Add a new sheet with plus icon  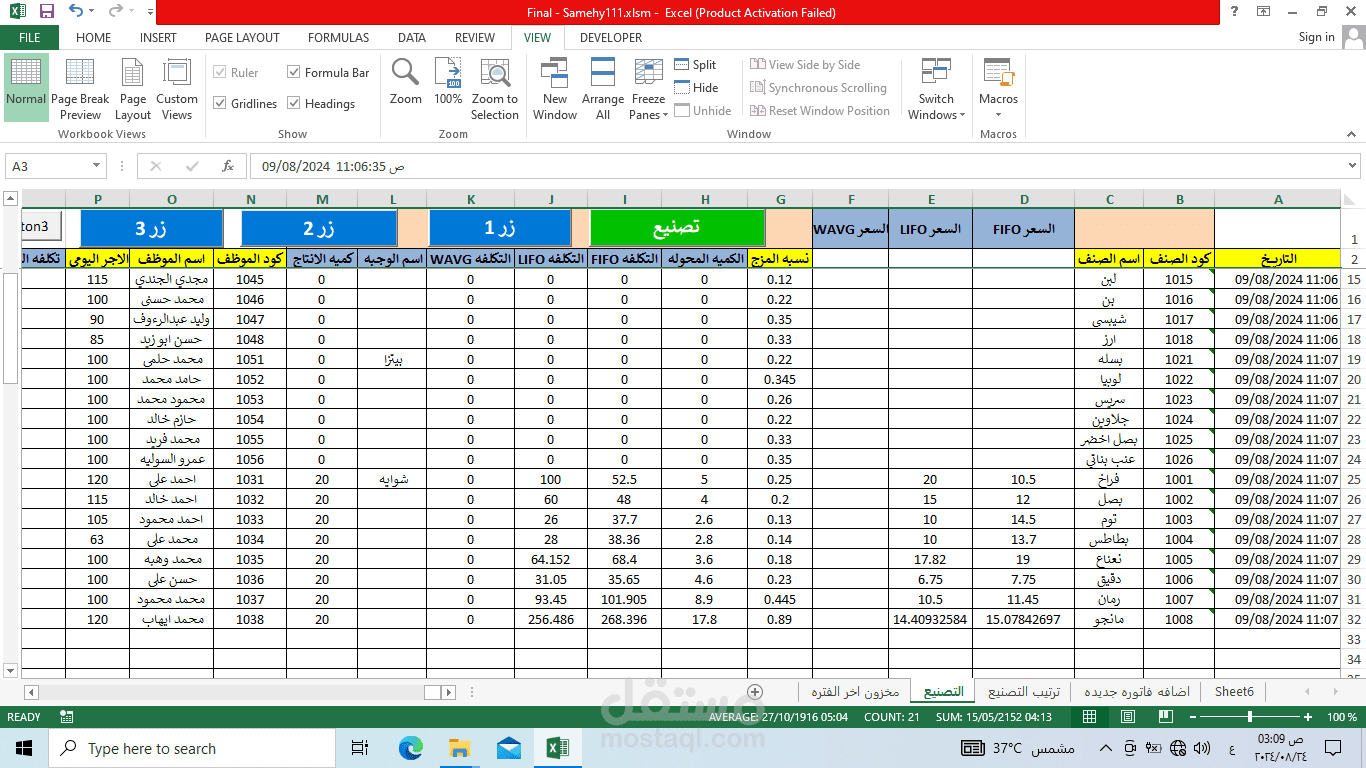755,692
